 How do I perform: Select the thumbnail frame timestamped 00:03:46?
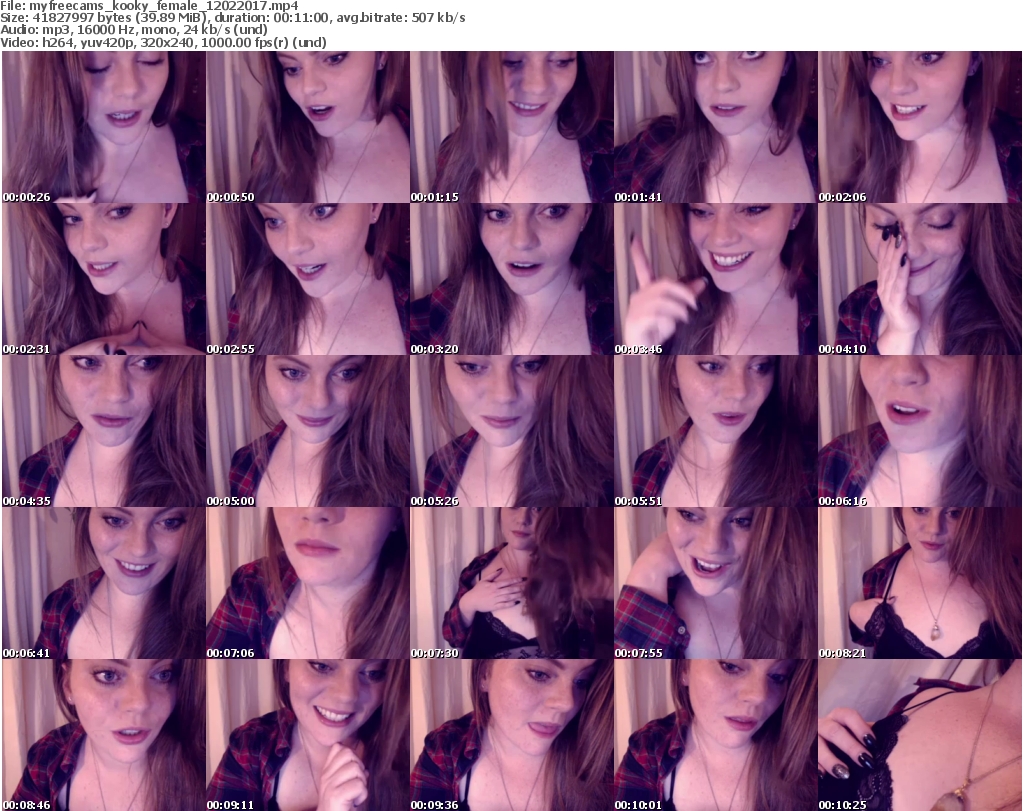(x=716, y=279)
